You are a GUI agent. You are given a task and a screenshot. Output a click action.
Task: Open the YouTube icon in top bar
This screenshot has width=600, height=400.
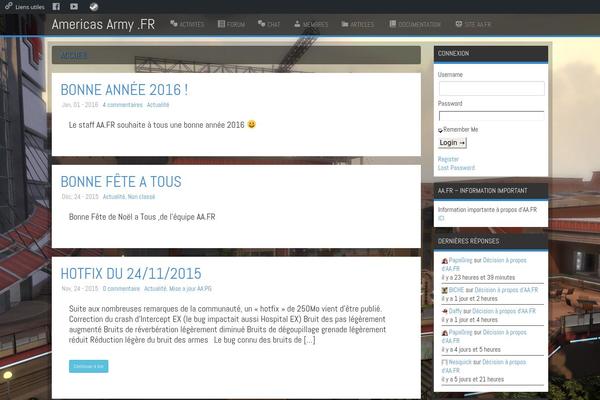pos(74,7)
